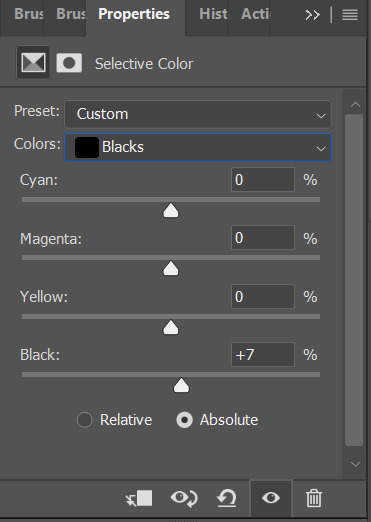Select the layer mask icon

(x=69, y=63)
